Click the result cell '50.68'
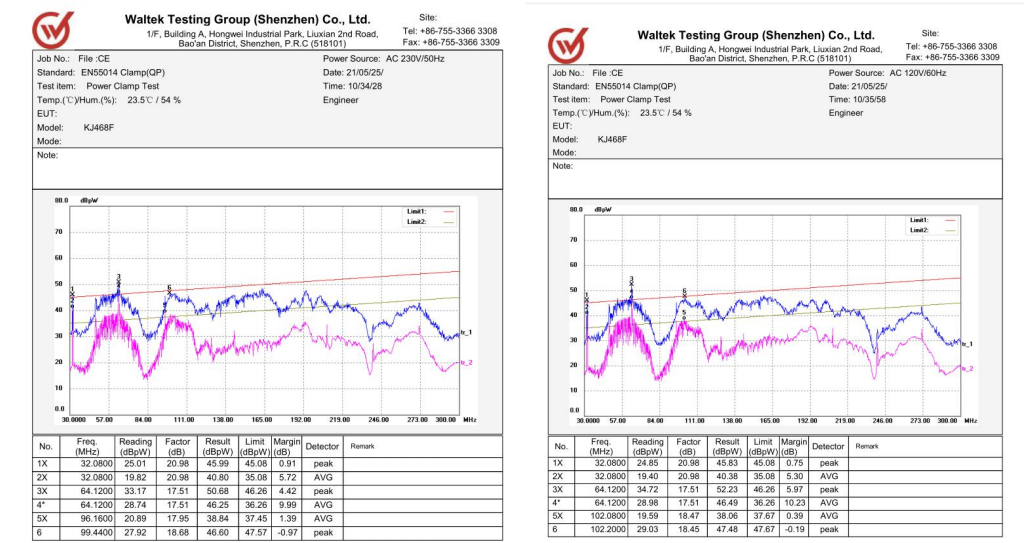1033x543 pixels. click(x=217, y=492)
